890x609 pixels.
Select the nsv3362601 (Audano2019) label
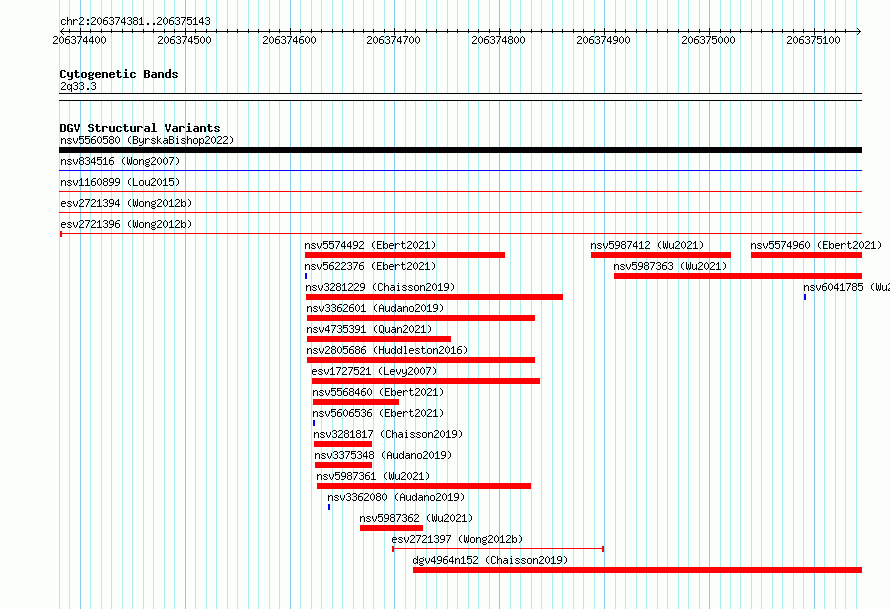point(375,308)
